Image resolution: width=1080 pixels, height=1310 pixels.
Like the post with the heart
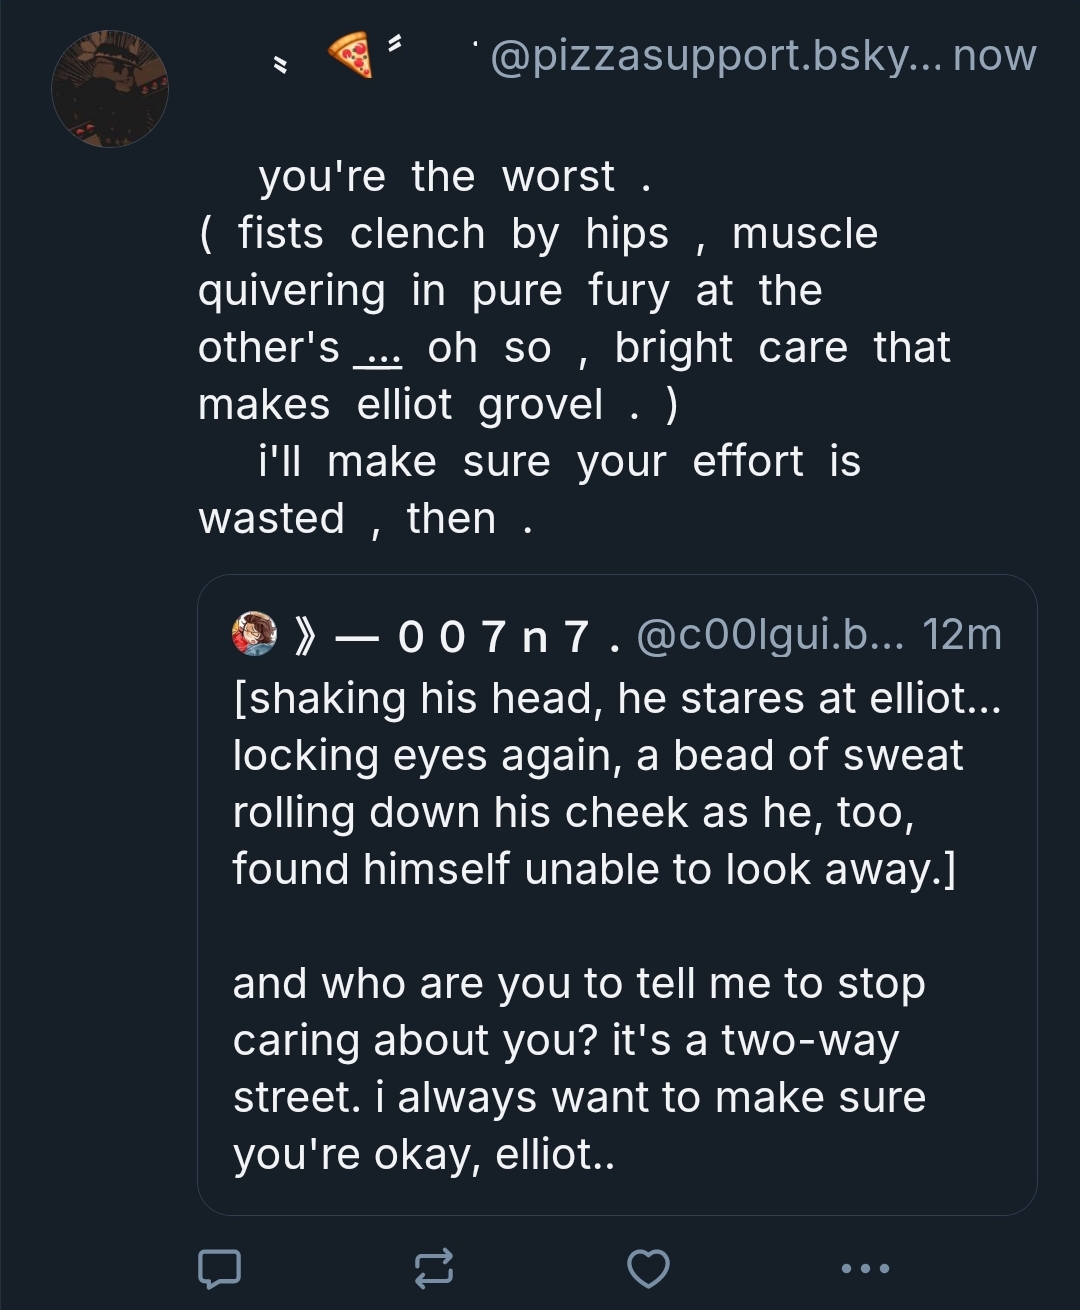[647, 1268]
